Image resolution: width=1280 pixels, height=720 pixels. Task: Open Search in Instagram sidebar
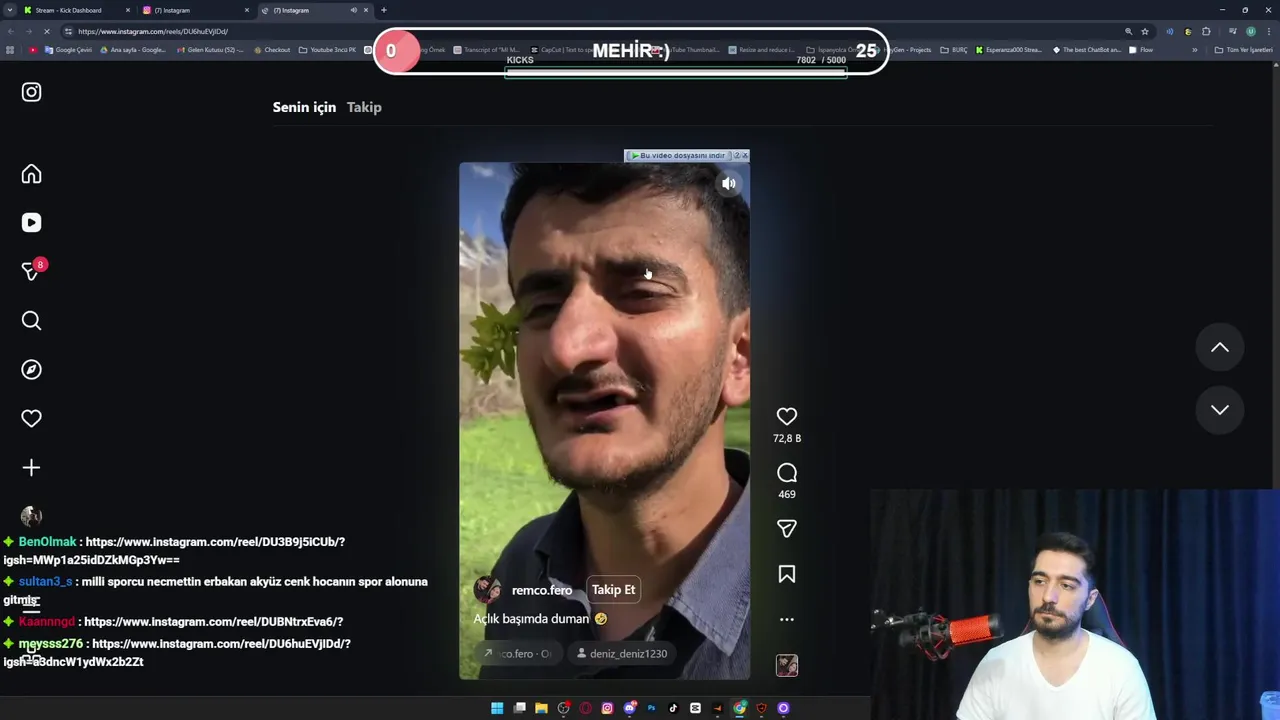(31, 321)
